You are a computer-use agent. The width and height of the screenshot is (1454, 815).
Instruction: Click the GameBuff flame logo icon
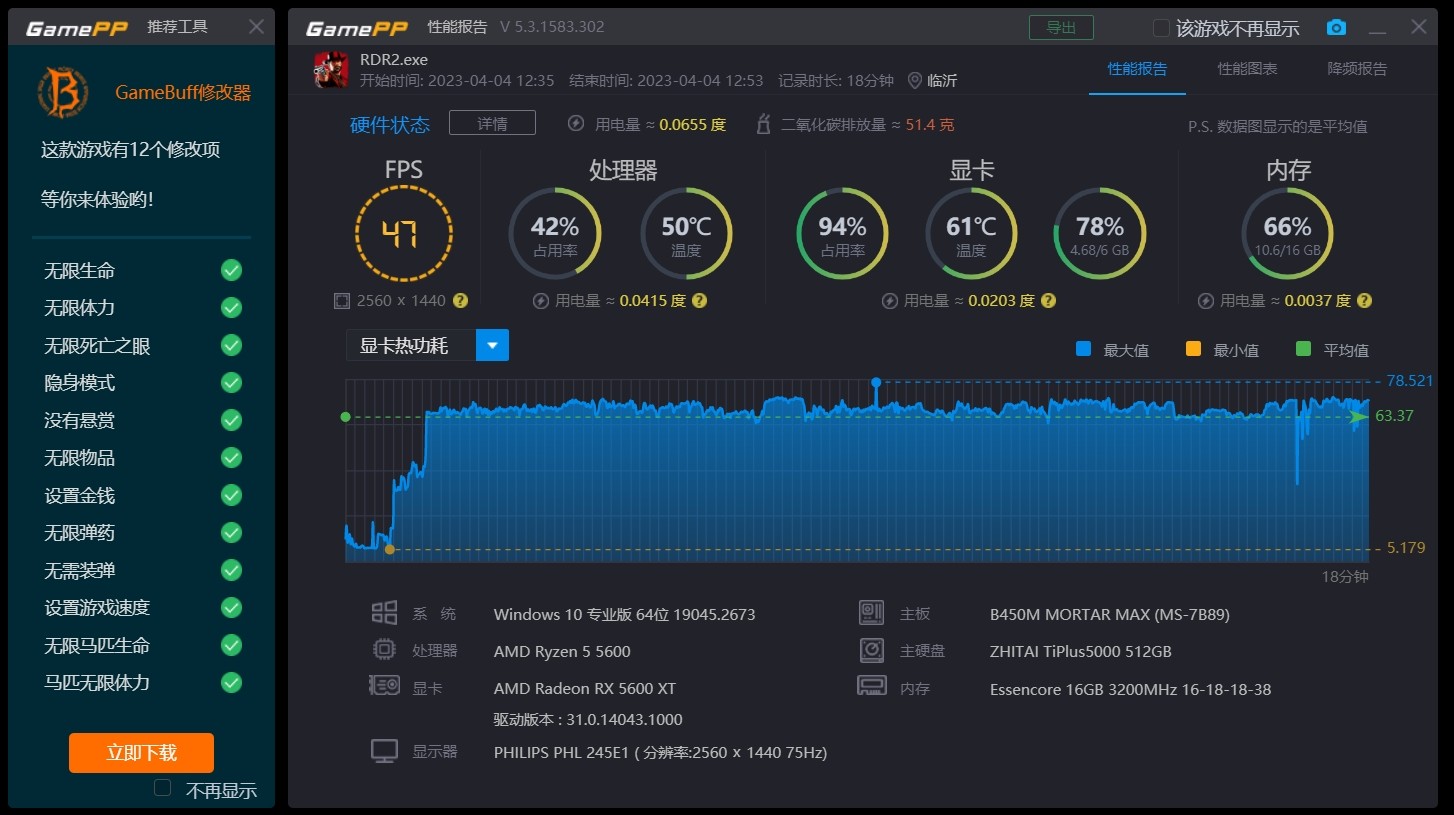(63, 92)
